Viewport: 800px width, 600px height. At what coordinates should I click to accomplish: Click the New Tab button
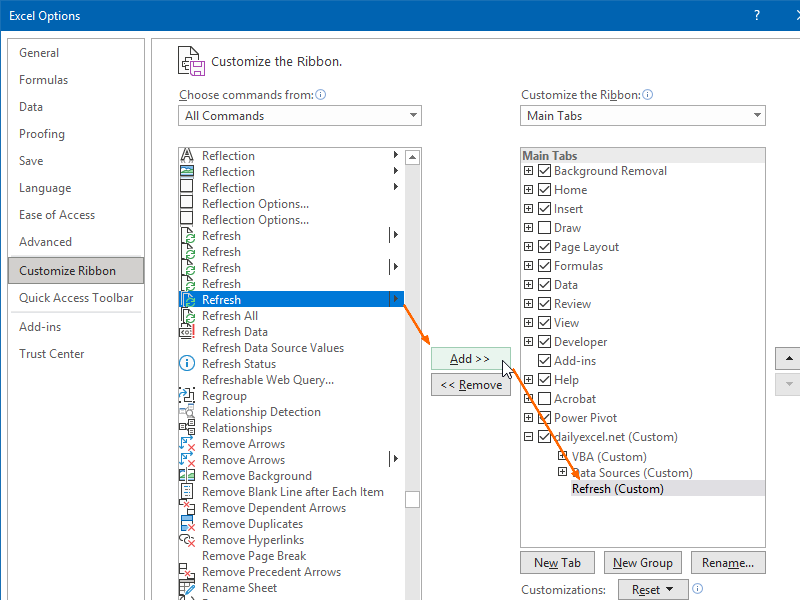557,563
